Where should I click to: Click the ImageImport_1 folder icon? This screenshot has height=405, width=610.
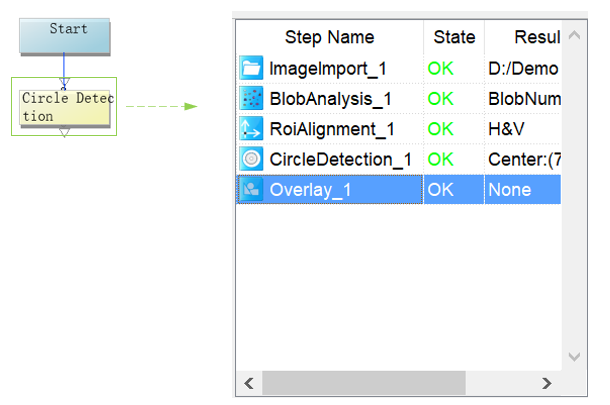[x=251, y=69]
